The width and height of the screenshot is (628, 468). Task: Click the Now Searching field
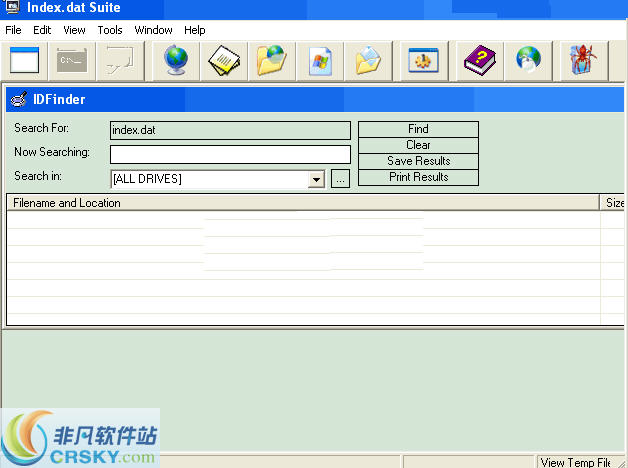230,155
